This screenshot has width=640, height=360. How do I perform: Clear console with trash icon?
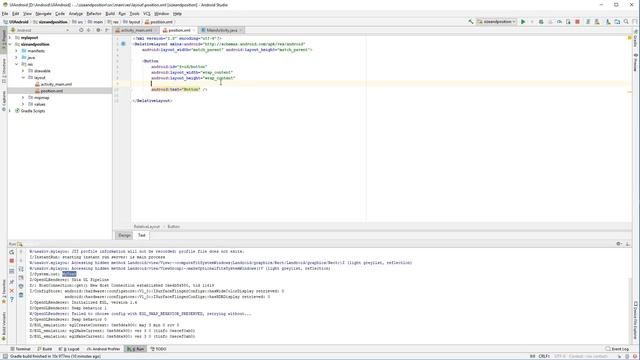tap(21, 295)
